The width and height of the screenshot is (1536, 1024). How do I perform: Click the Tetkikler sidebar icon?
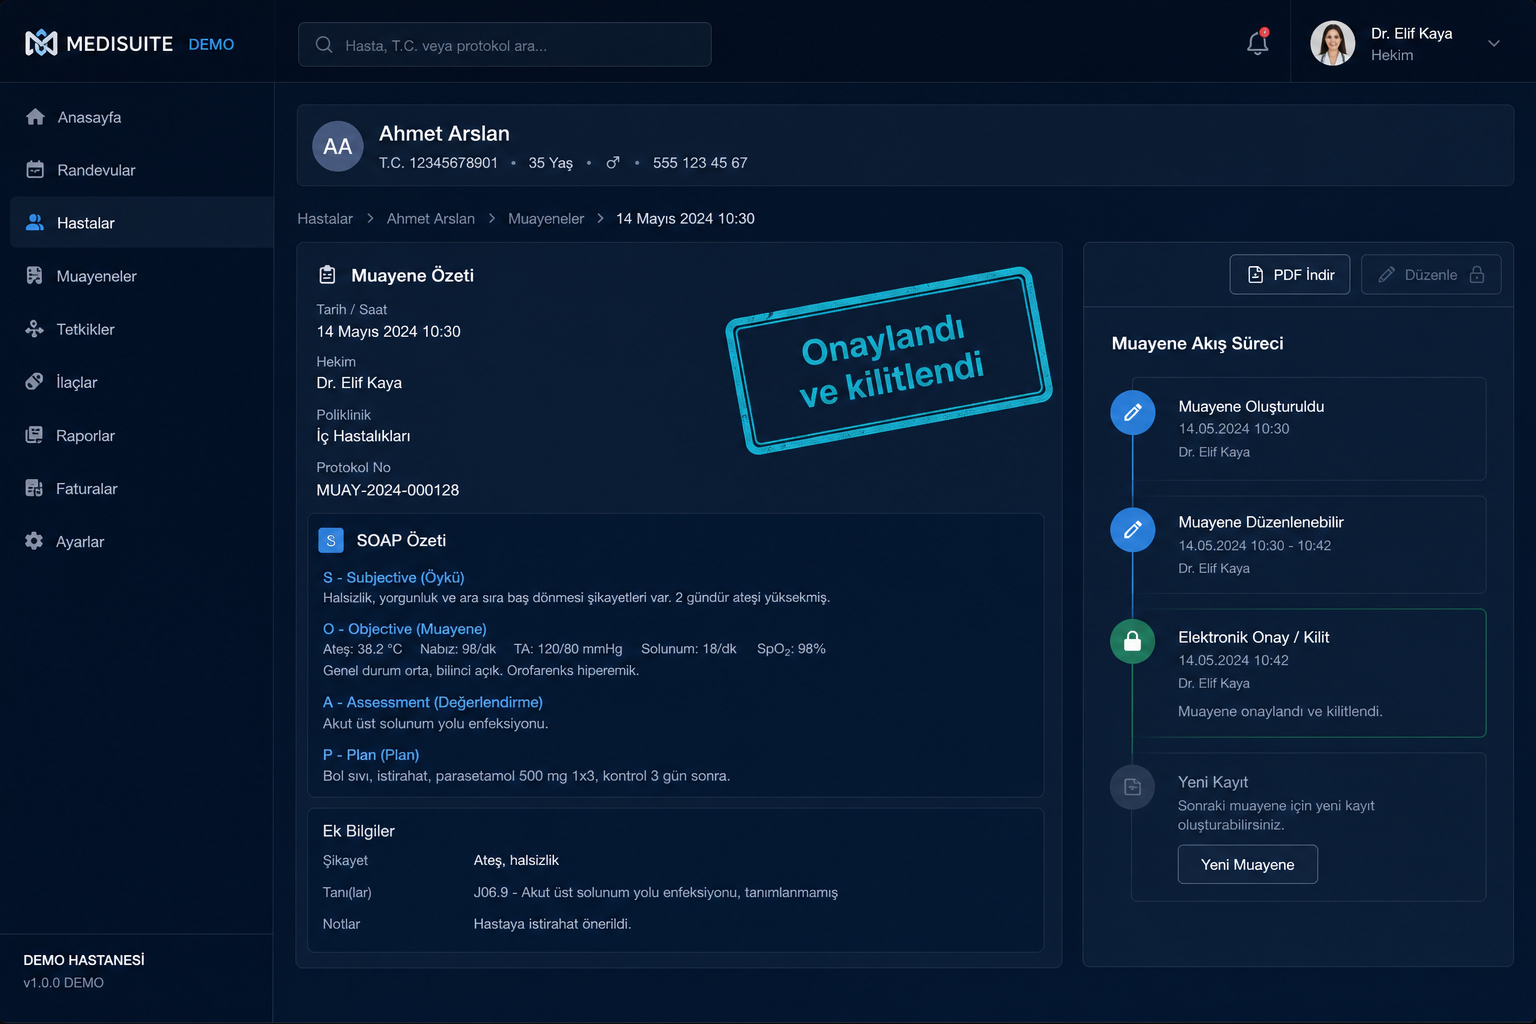35,329
